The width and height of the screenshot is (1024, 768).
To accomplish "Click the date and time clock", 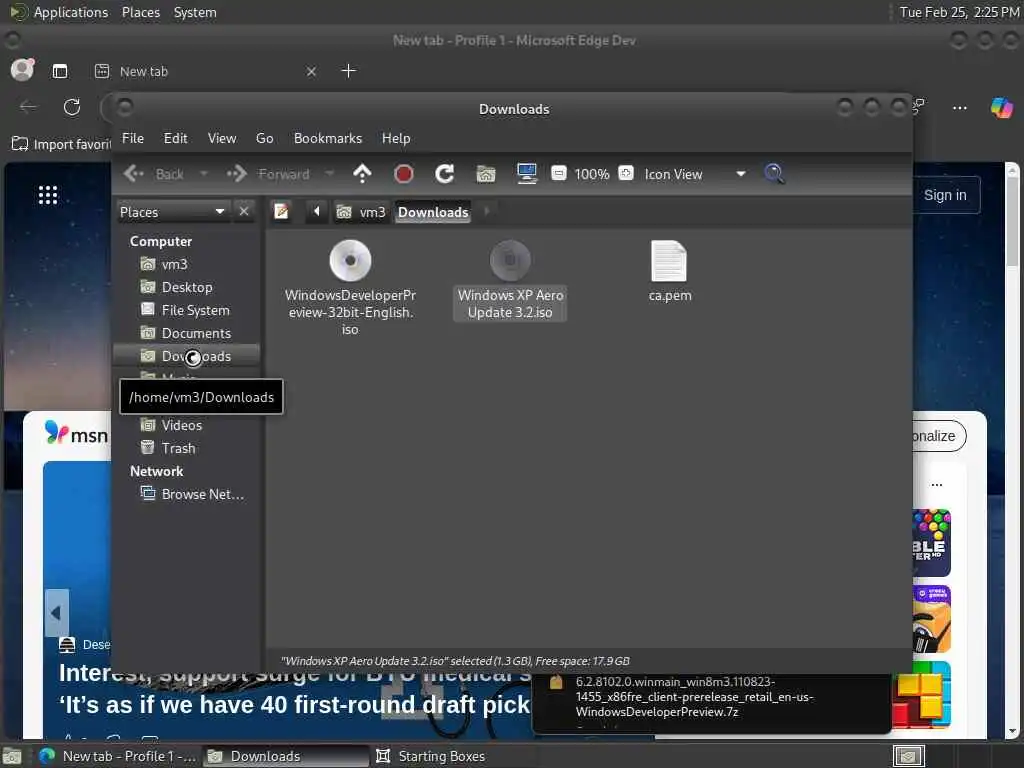I will click(958, 12).
